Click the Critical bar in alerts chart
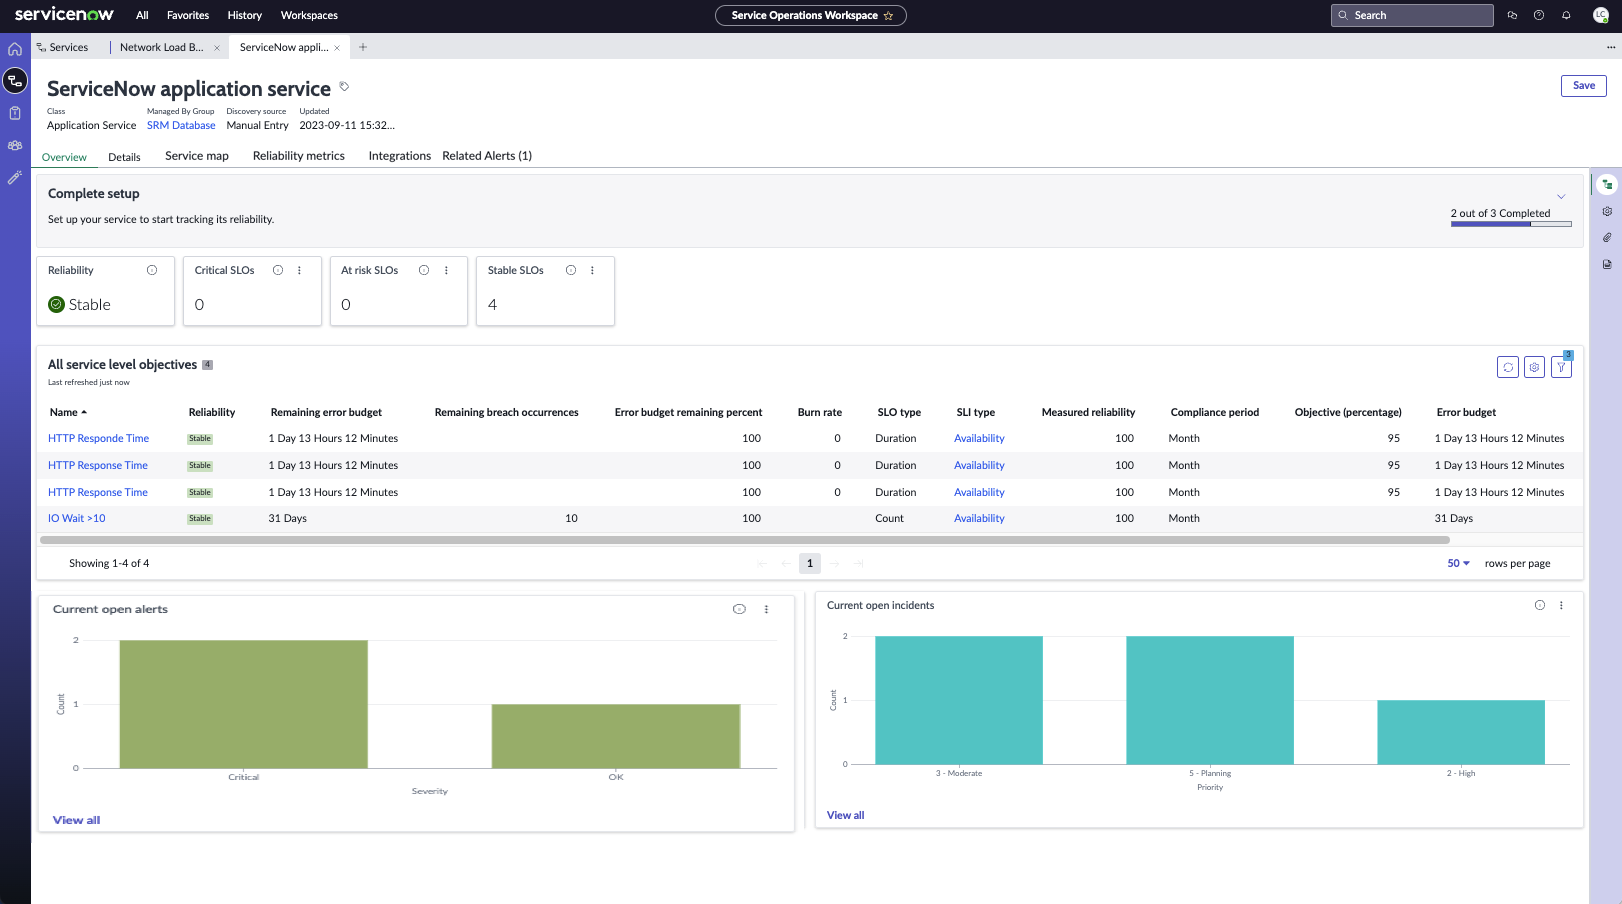The height and width of the screenshot is (904, 1622). point(243,704)
